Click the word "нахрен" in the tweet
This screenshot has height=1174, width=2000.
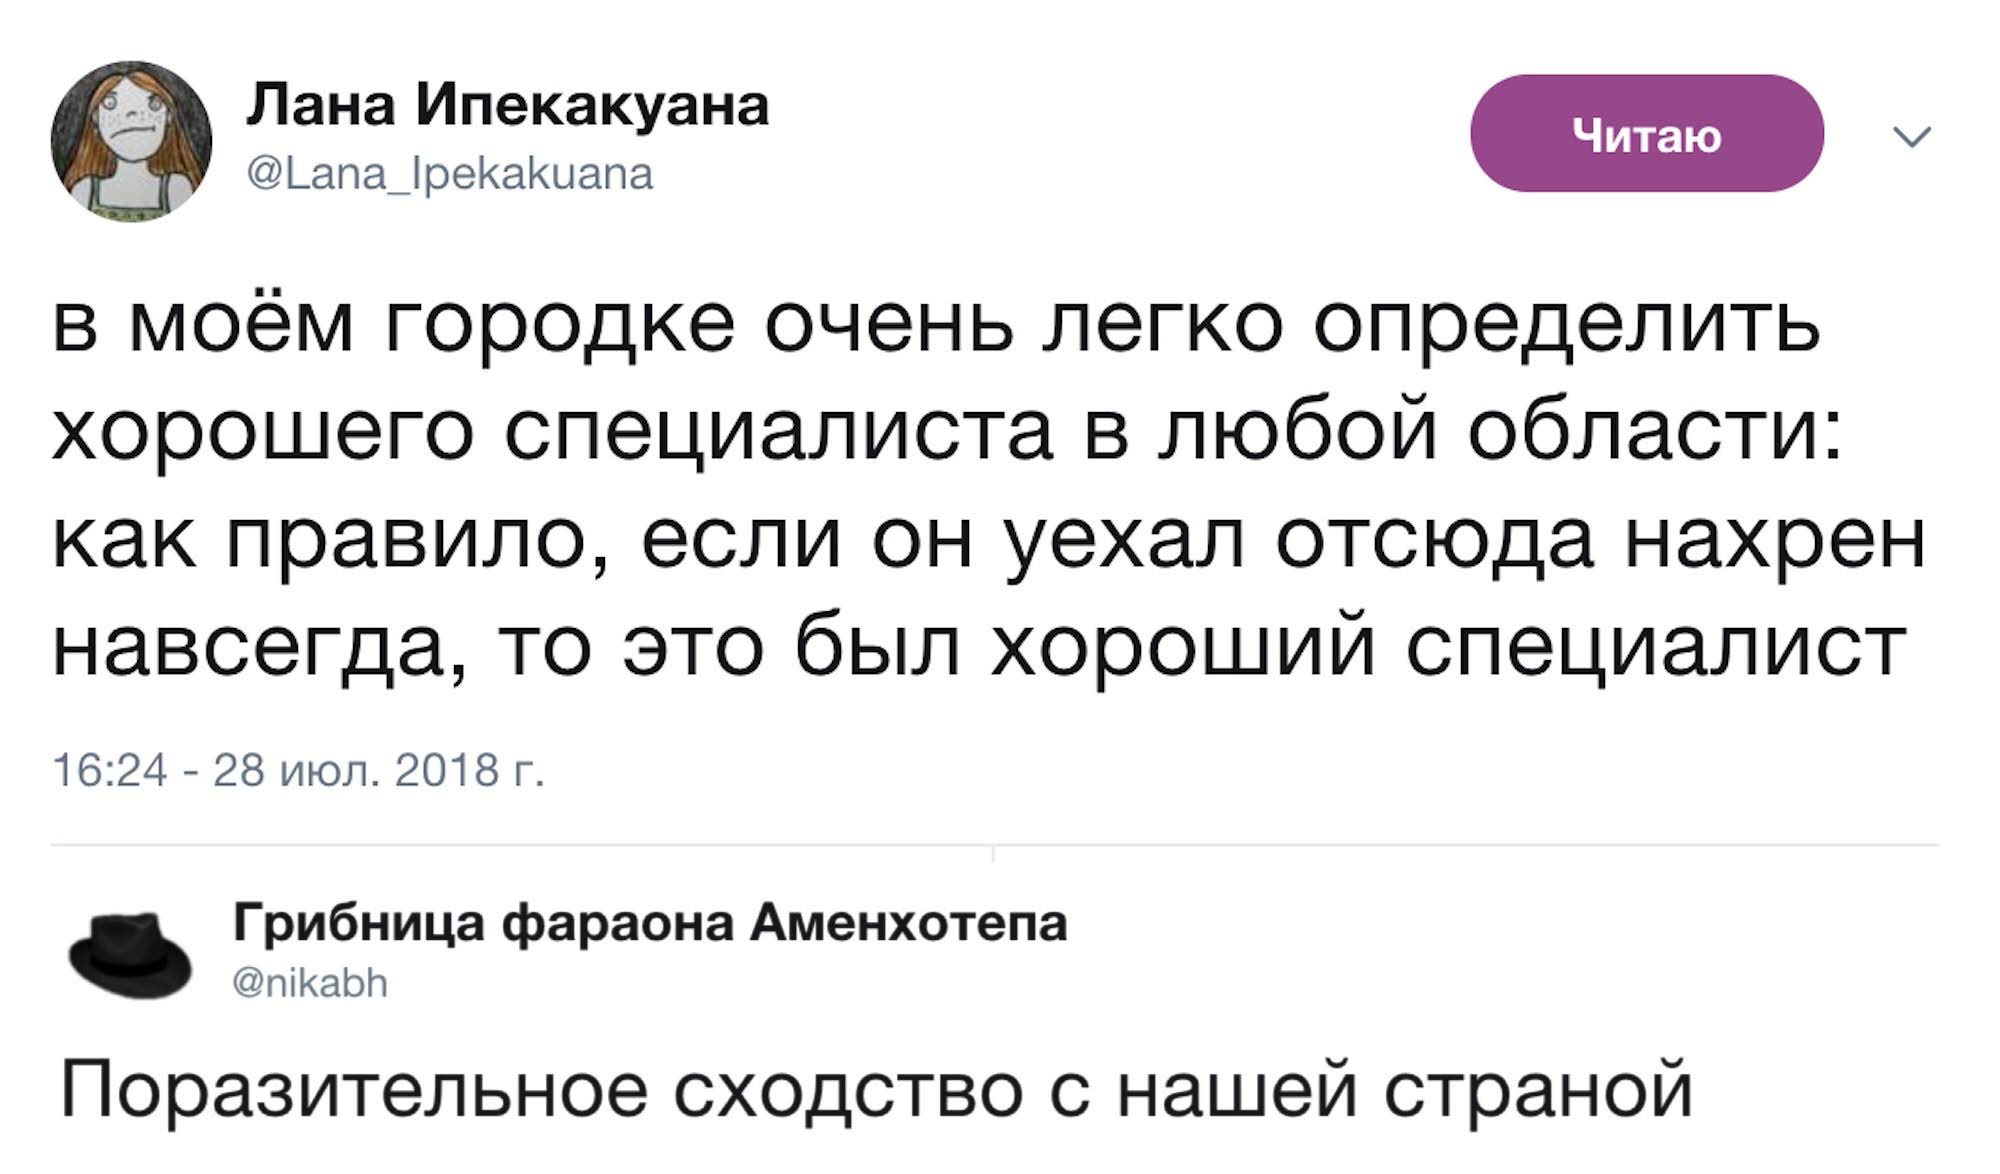[1775, 539]
